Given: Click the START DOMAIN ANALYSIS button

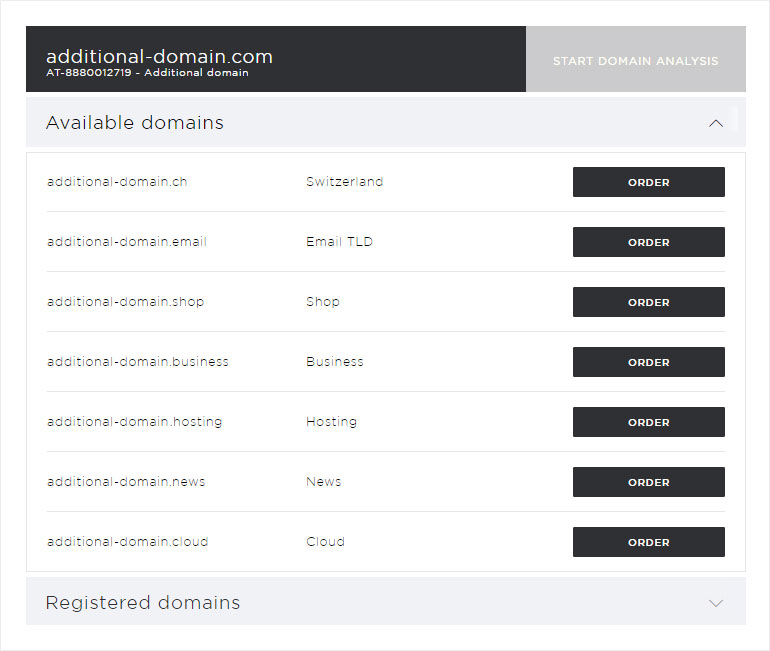Looking at the screenshot, I should coord(635,59).
